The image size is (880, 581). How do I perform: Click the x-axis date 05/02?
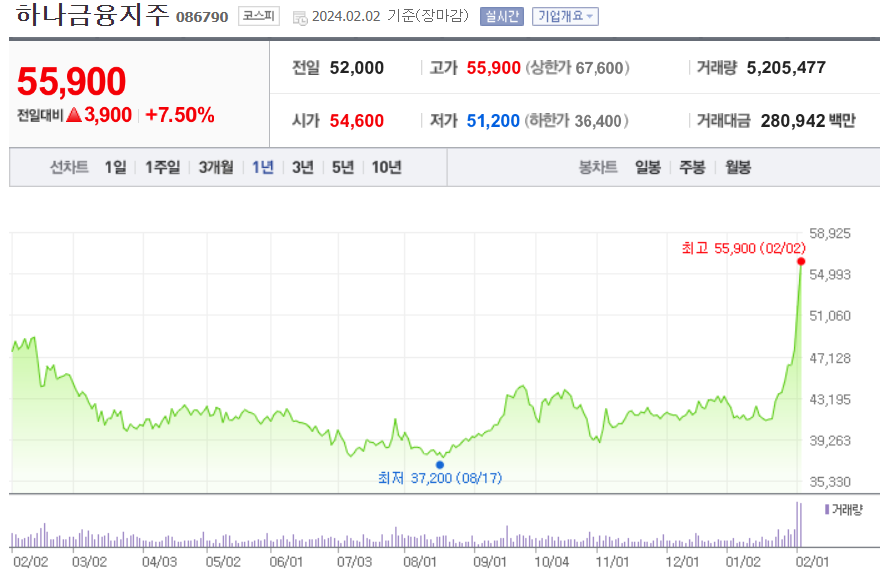(223, 562)
